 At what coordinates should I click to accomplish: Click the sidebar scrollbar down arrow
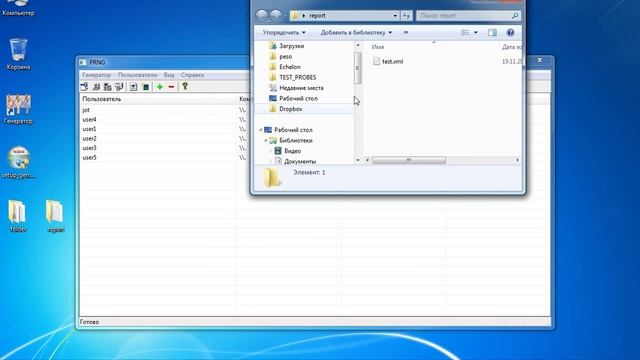coord(358,160)
